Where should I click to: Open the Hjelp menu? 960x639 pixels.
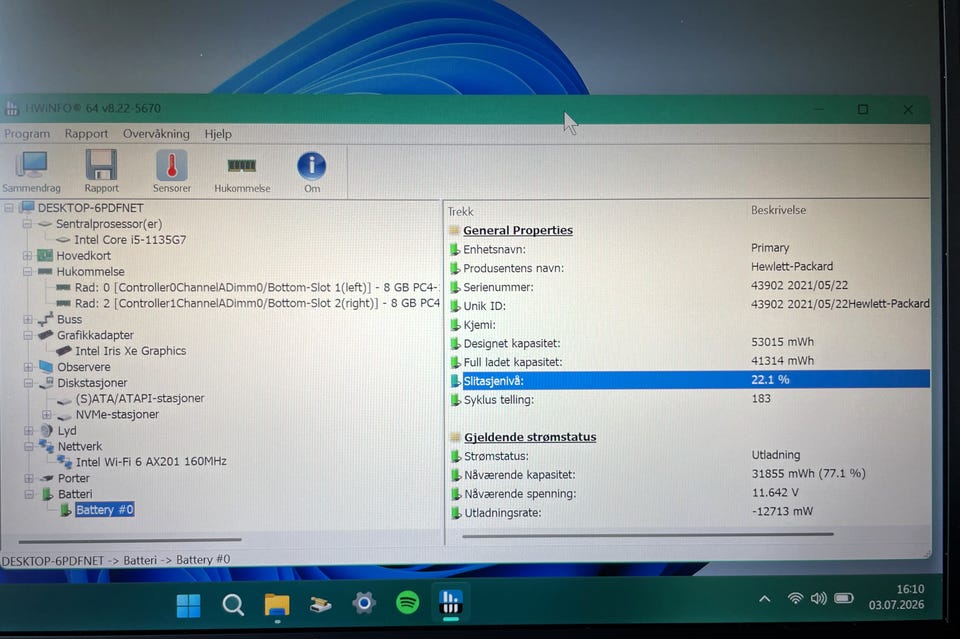(218, 134)
